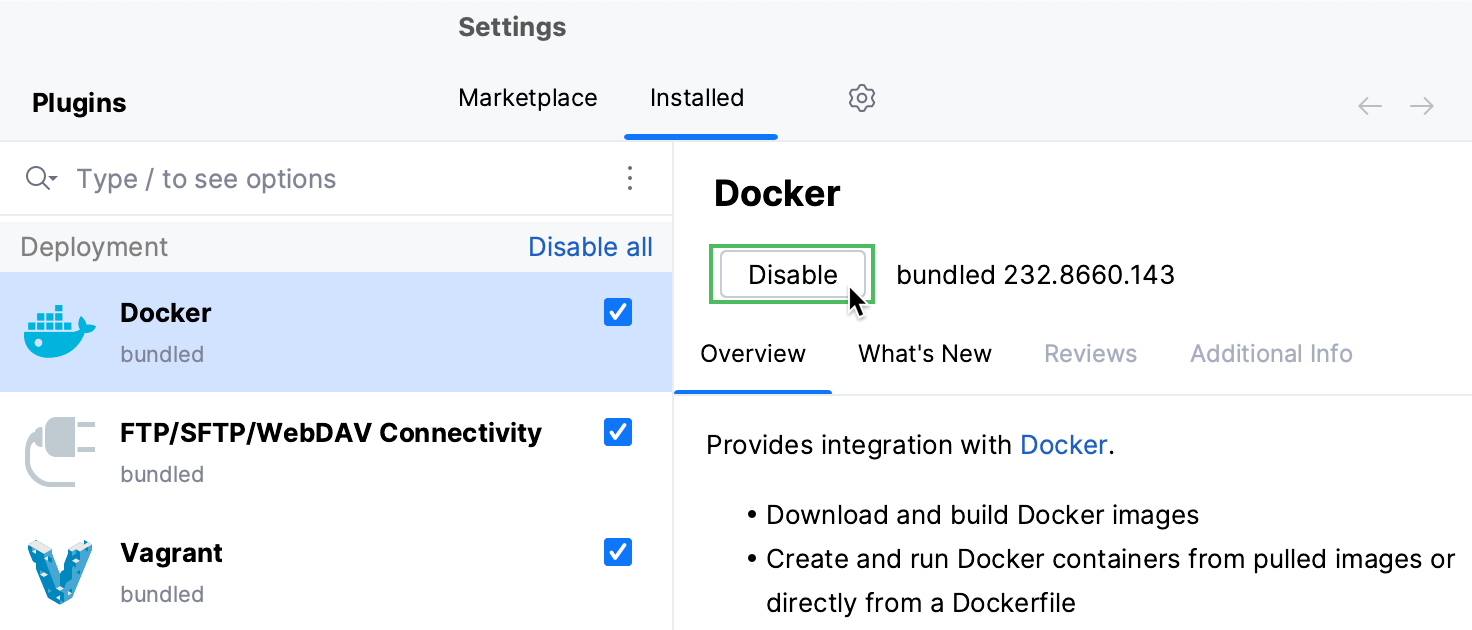Select the Reviews tab
This screenshot has height=630, width=1472.
coord(1090,353)
